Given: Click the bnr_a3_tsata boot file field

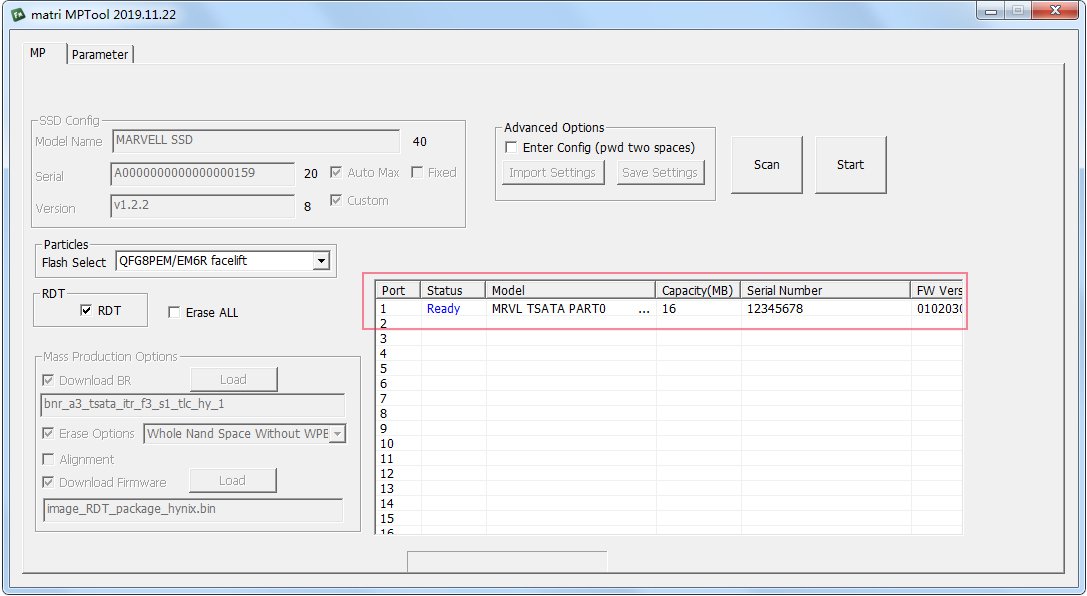Looking at the screenshot, I should tap(193, 405).
